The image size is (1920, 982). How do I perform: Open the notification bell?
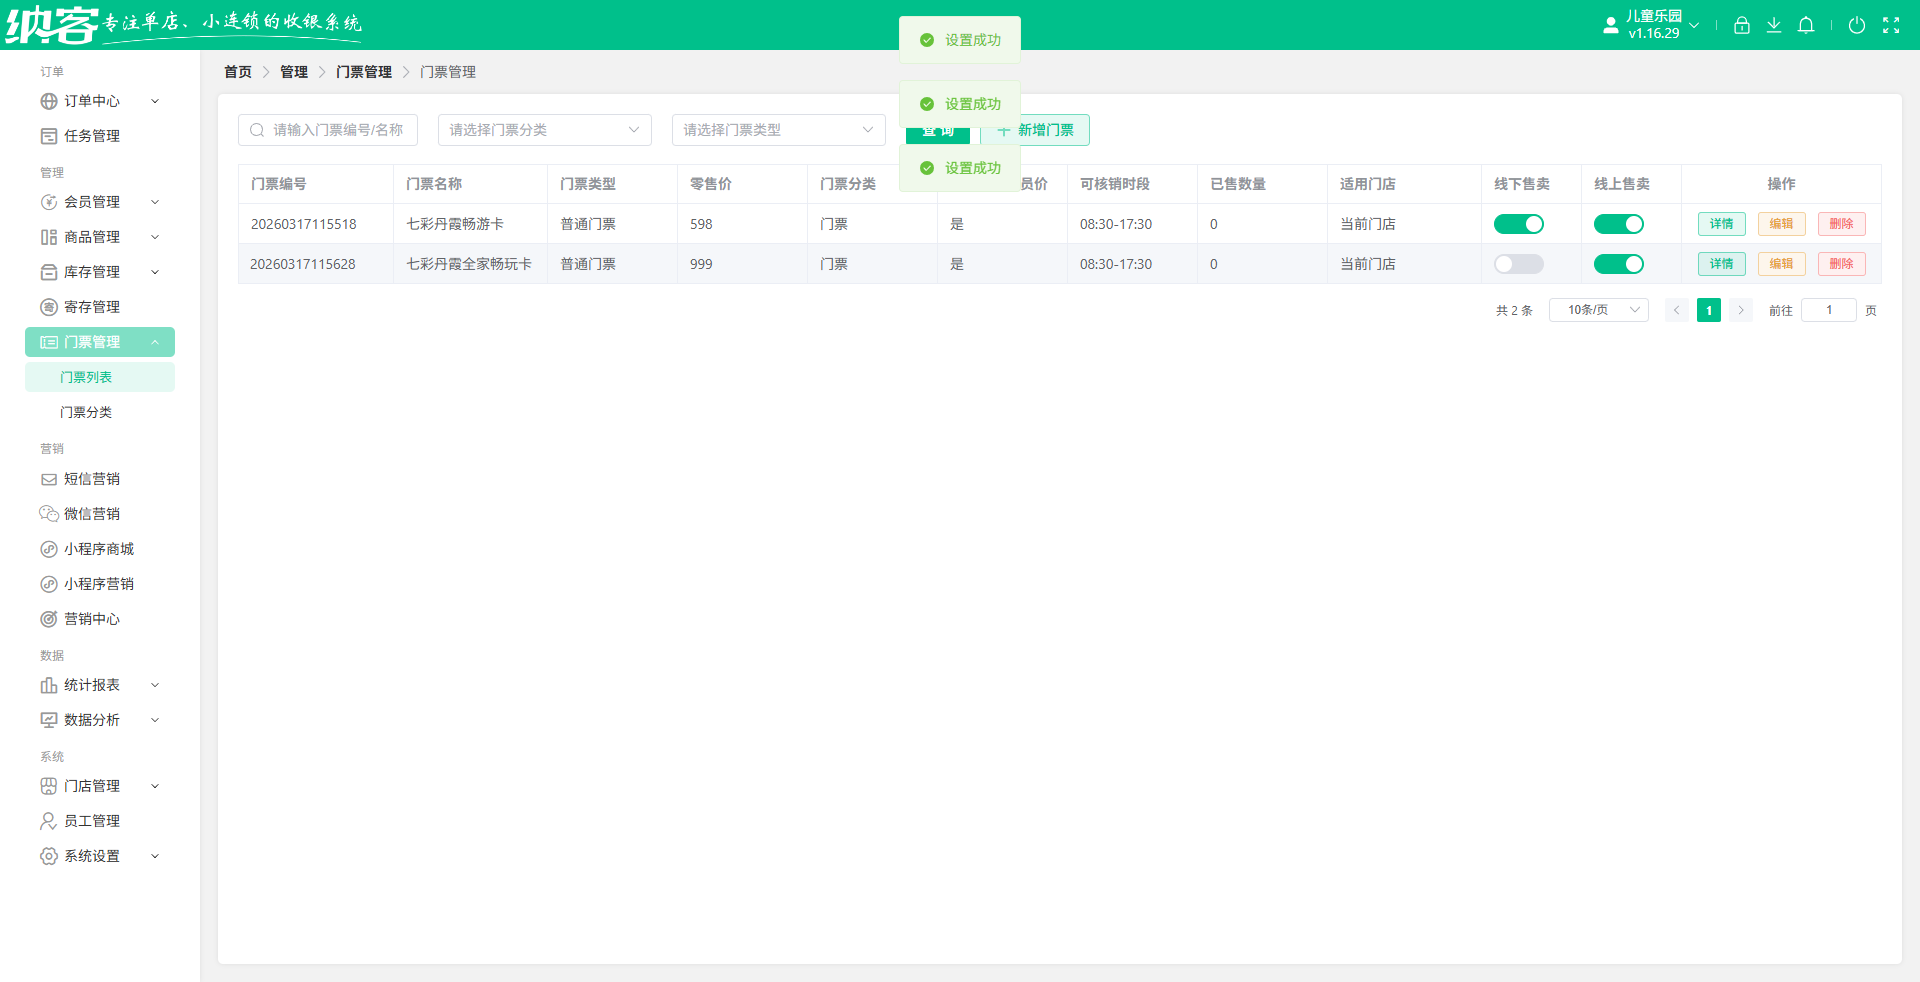coord(1805,26)
